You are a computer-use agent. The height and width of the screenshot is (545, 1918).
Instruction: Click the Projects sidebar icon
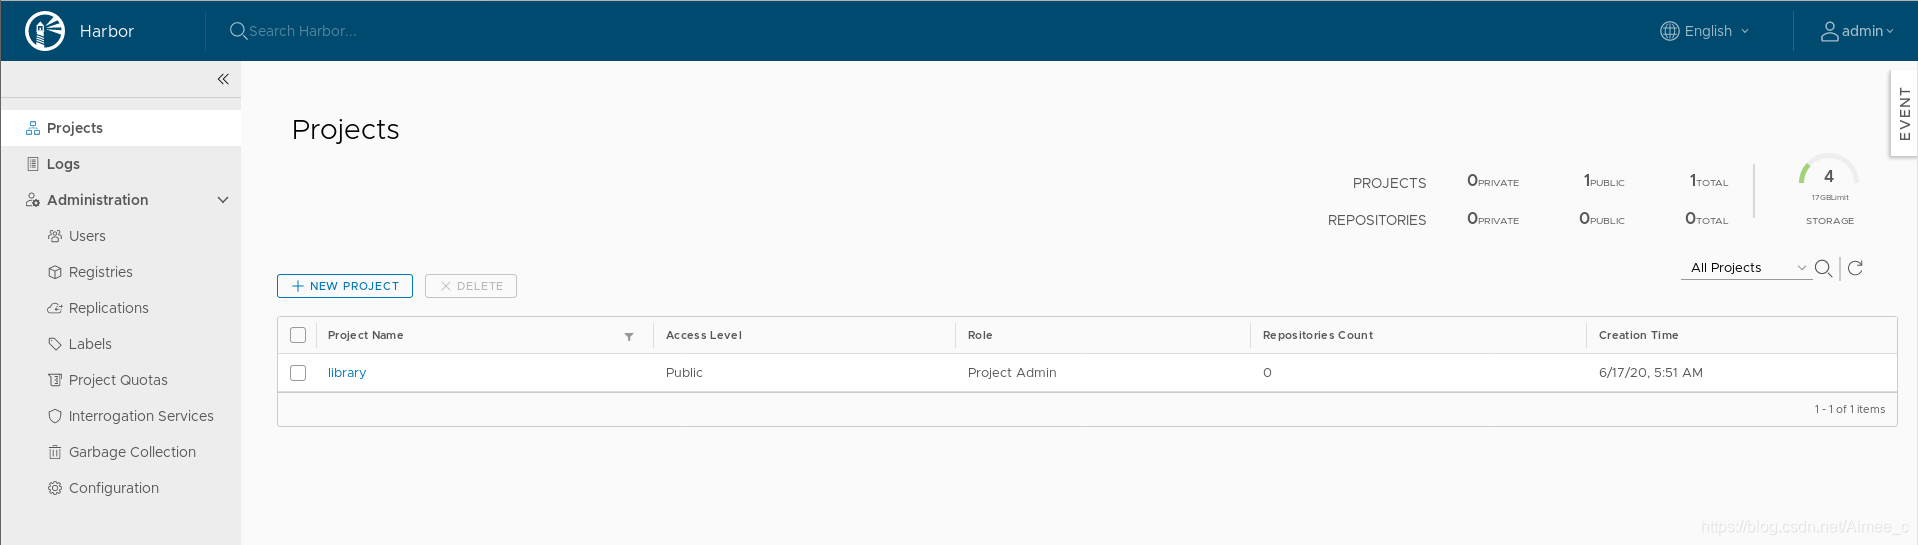33,128
